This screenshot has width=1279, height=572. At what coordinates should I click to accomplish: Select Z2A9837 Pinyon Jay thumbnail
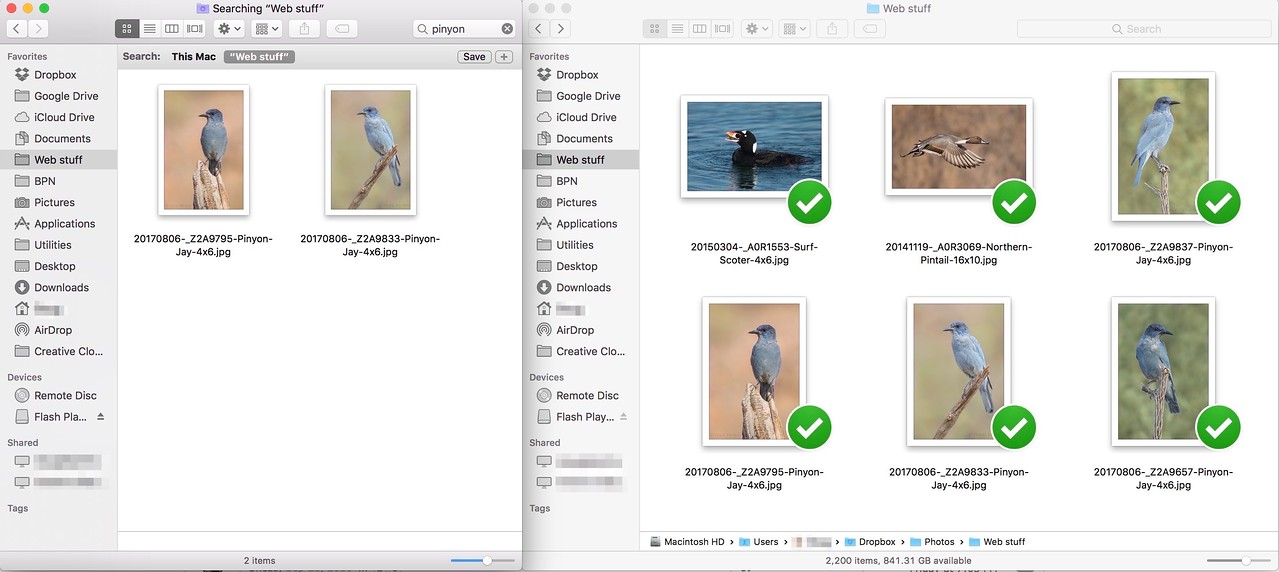1163,146
